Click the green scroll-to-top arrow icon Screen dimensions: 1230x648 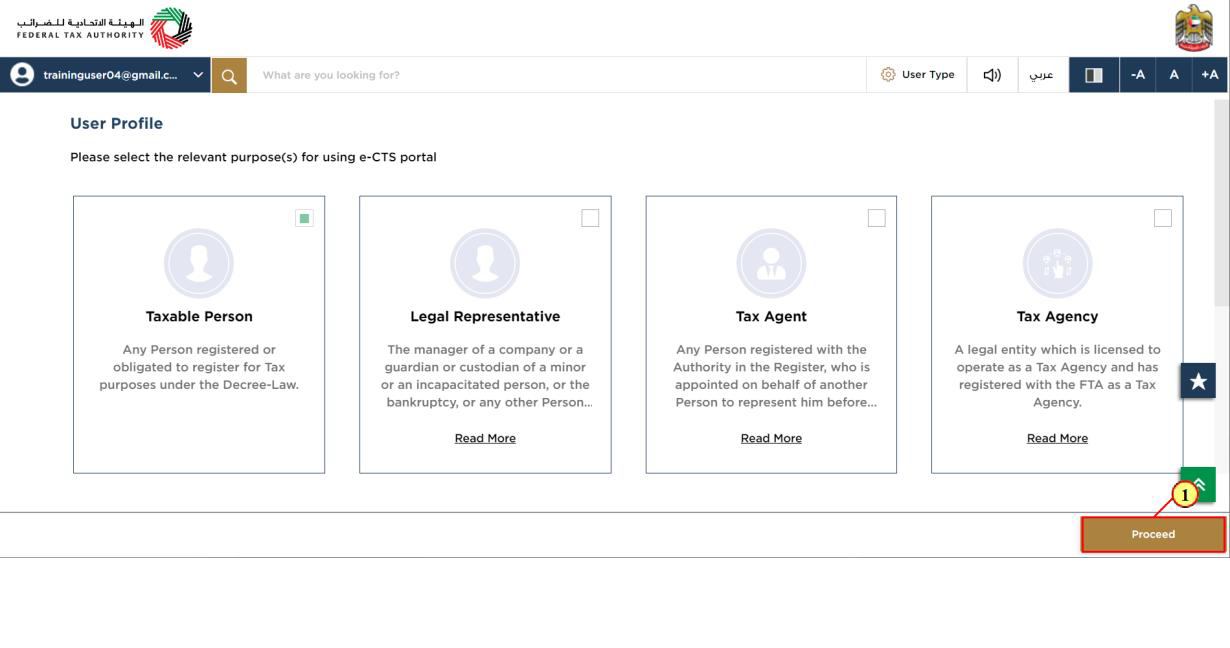pos(1198,484)
